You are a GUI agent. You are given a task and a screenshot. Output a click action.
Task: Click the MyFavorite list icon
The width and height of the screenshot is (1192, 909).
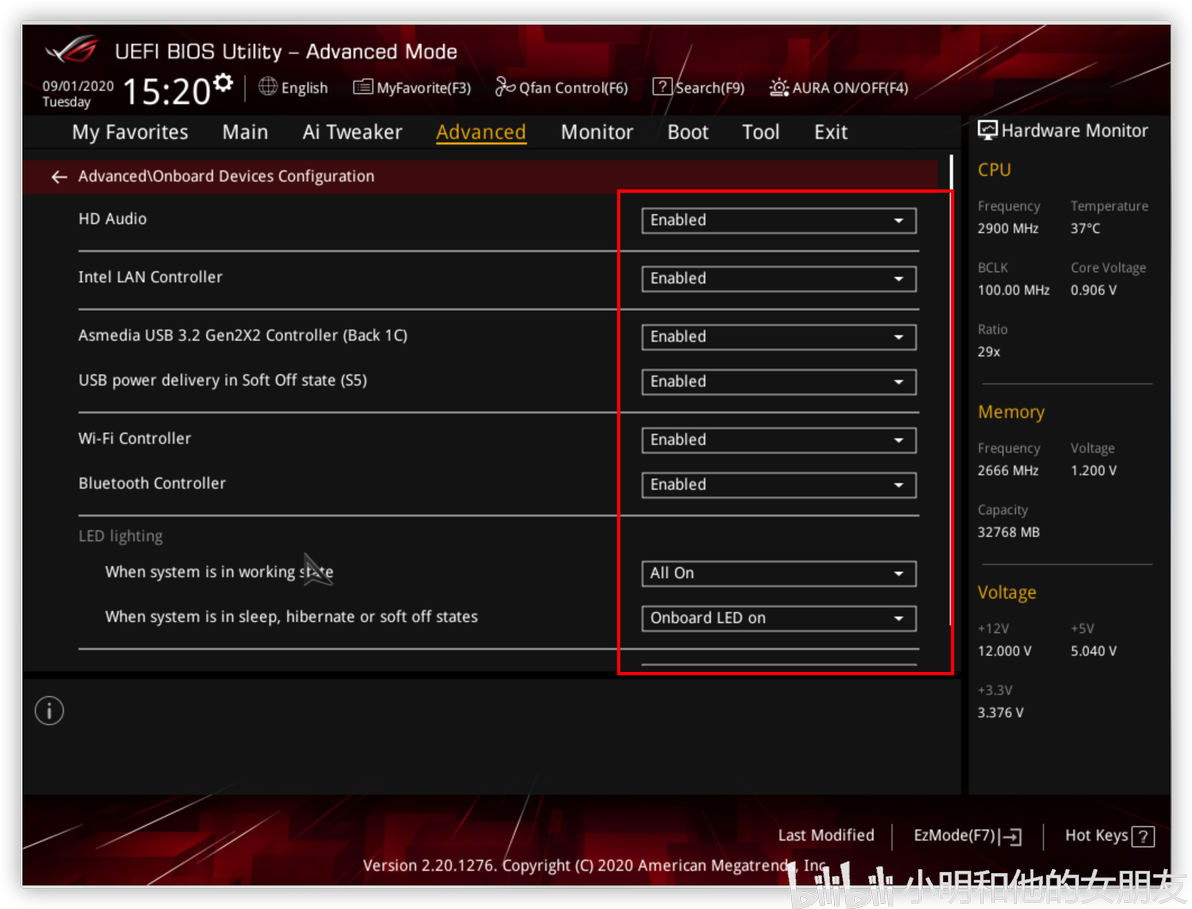click(x=363, y=87)
